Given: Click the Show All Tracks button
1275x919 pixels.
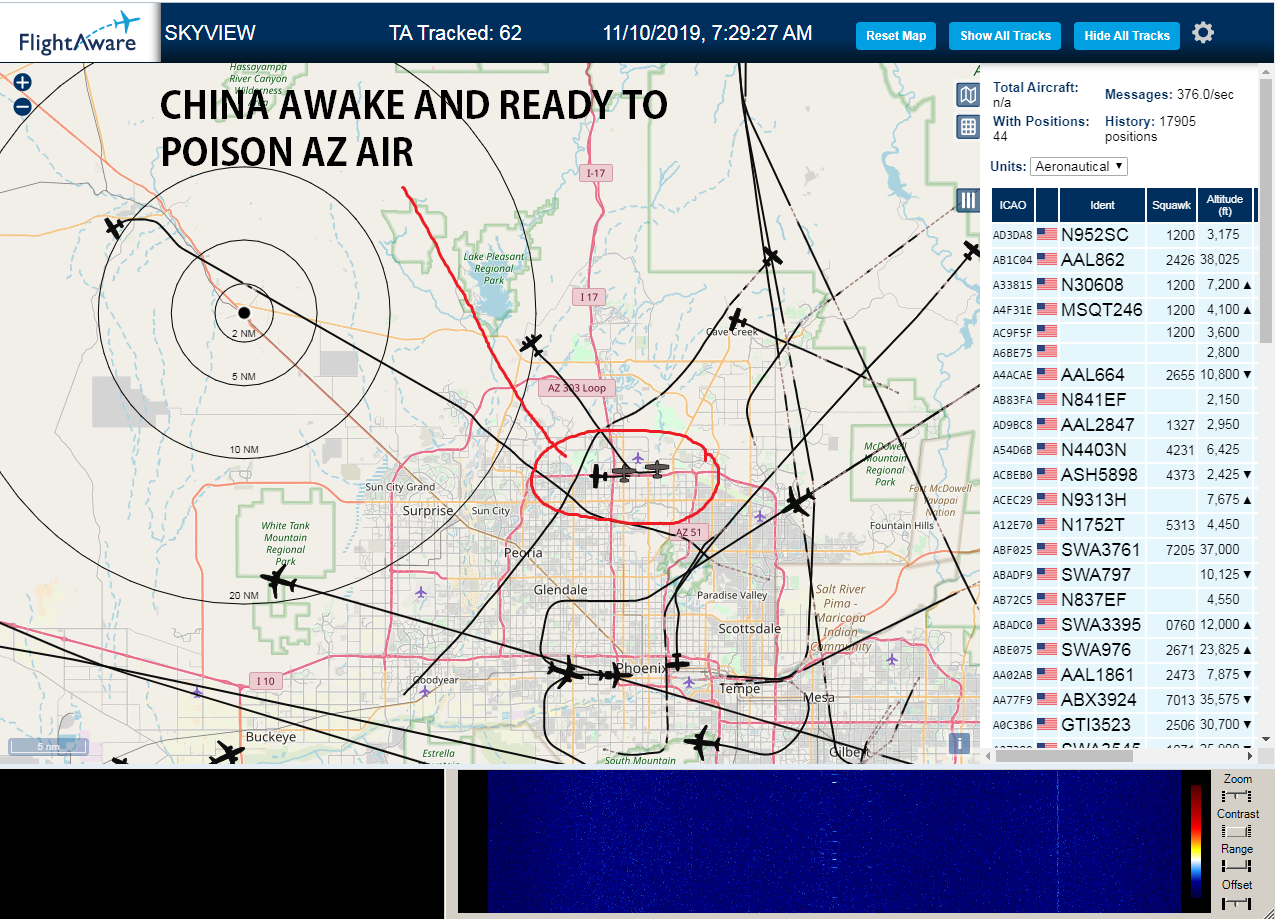Looking at the screenshot, I should [x=1005, y=36].
